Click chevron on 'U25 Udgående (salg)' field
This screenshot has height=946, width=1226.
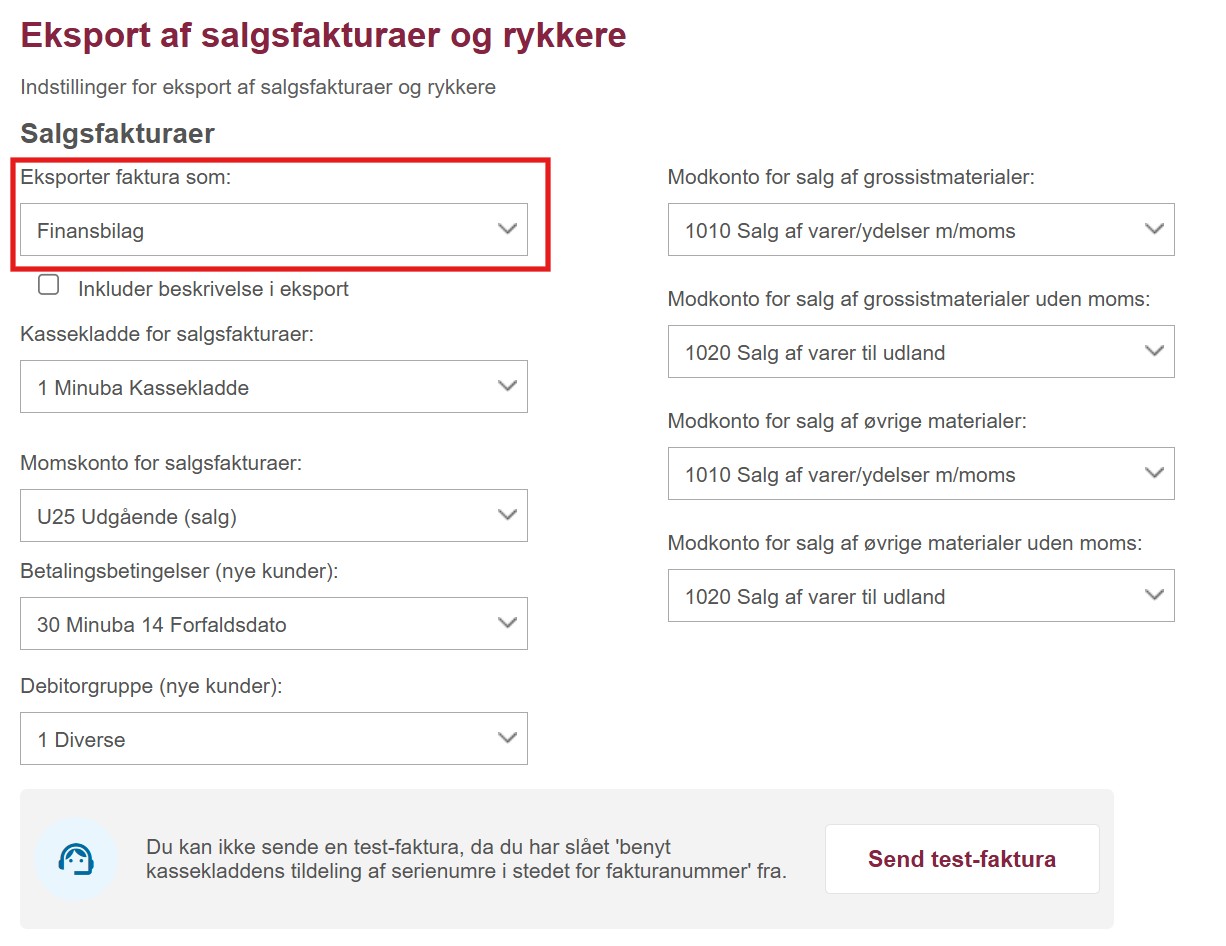[507, 515]
